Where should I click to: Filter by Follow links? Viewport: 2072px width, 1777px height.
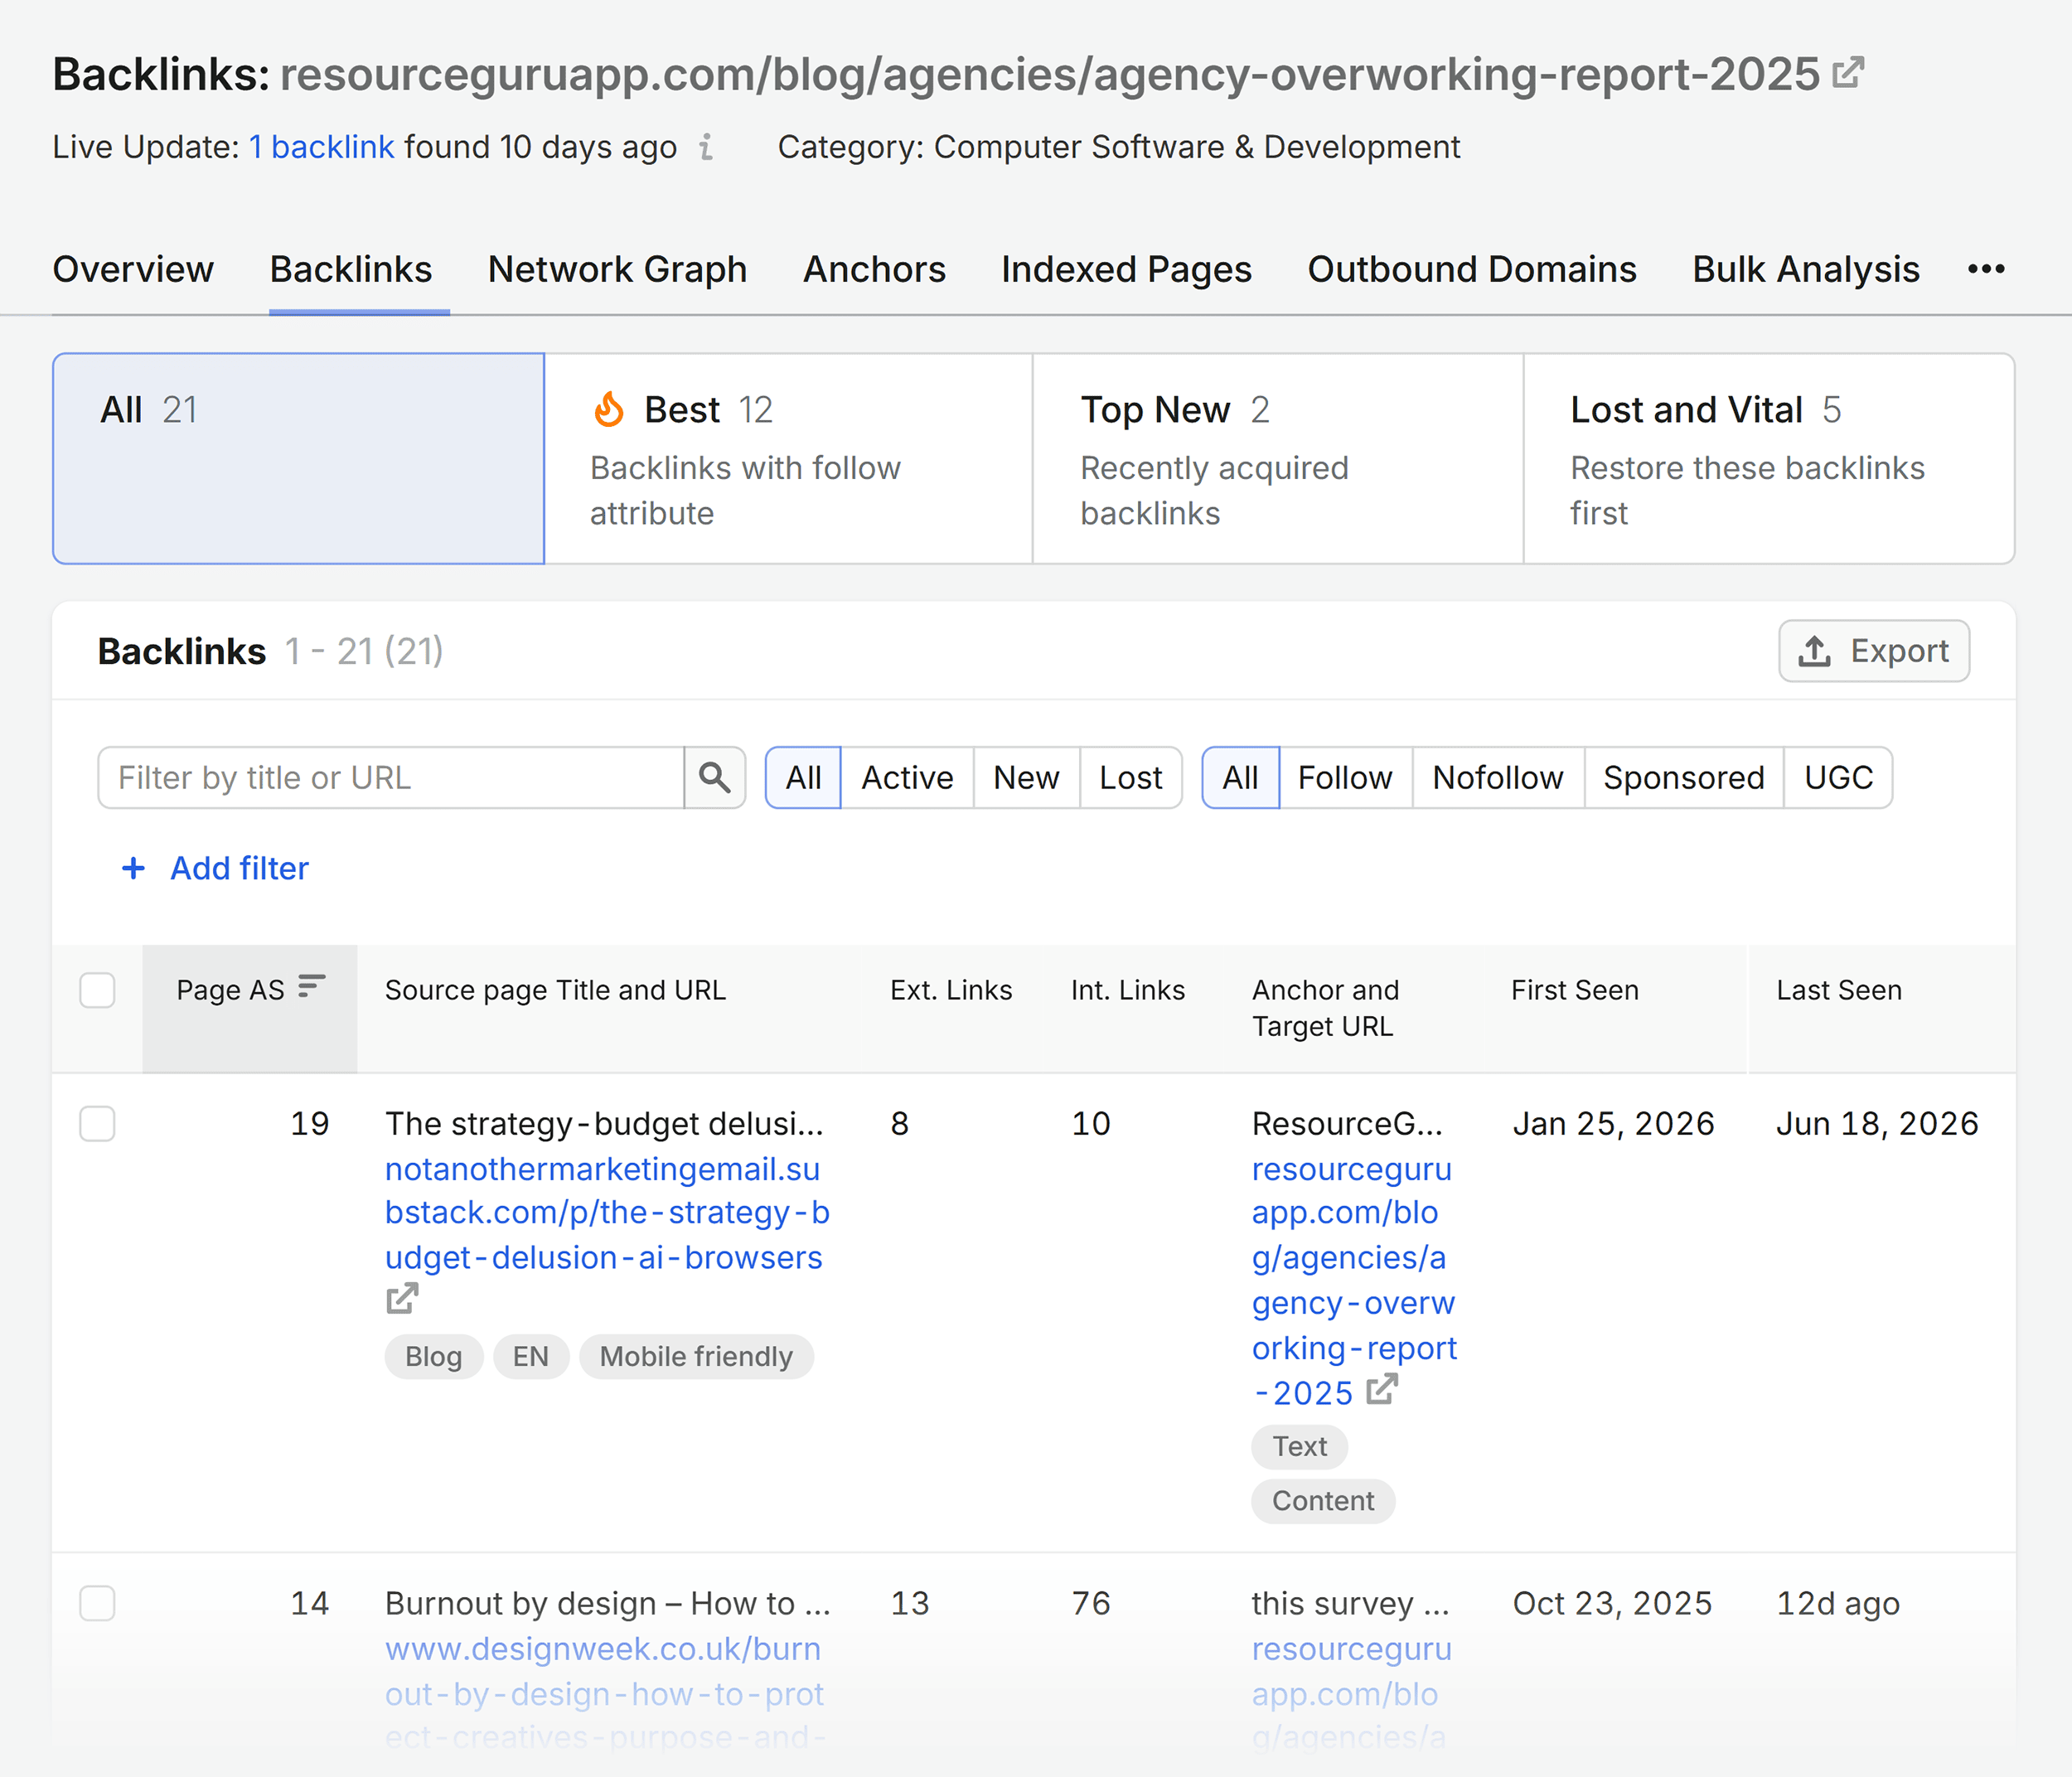click(1345, 777)
